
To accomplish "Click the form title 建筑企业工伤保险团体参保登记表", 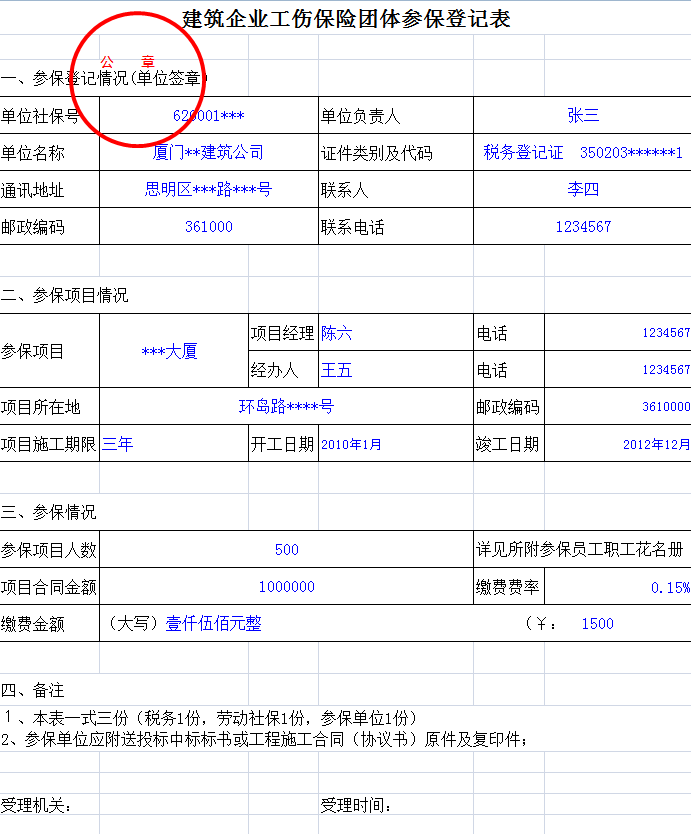I will pyautogui.click(x=346, y=19).
